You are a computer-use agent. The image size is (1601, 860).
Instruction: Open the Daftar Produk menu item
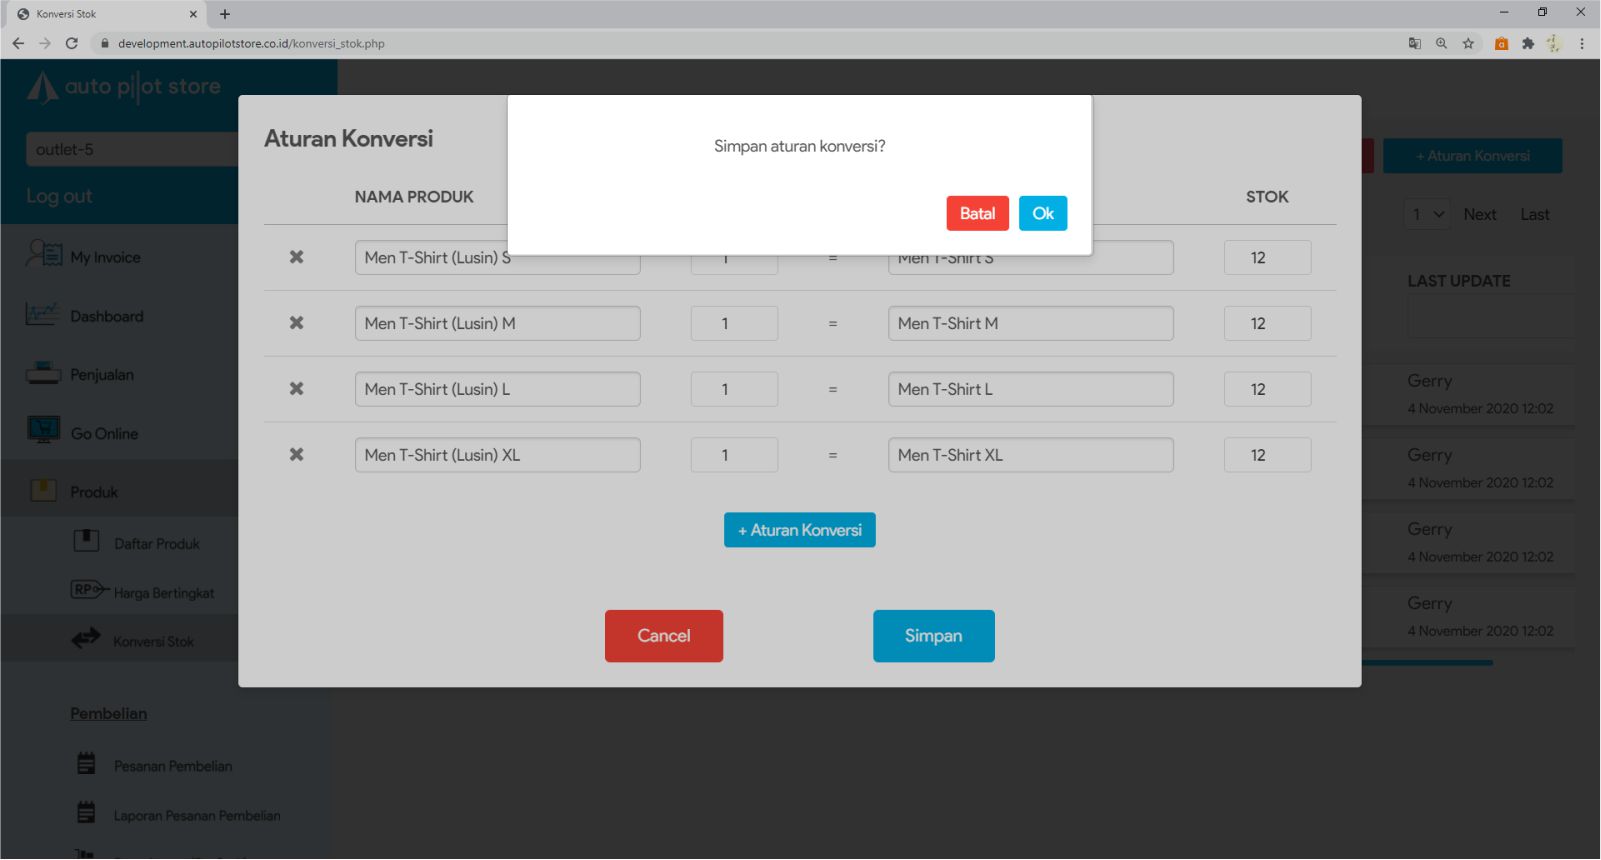pyautogui.click(x=156, y=544)
